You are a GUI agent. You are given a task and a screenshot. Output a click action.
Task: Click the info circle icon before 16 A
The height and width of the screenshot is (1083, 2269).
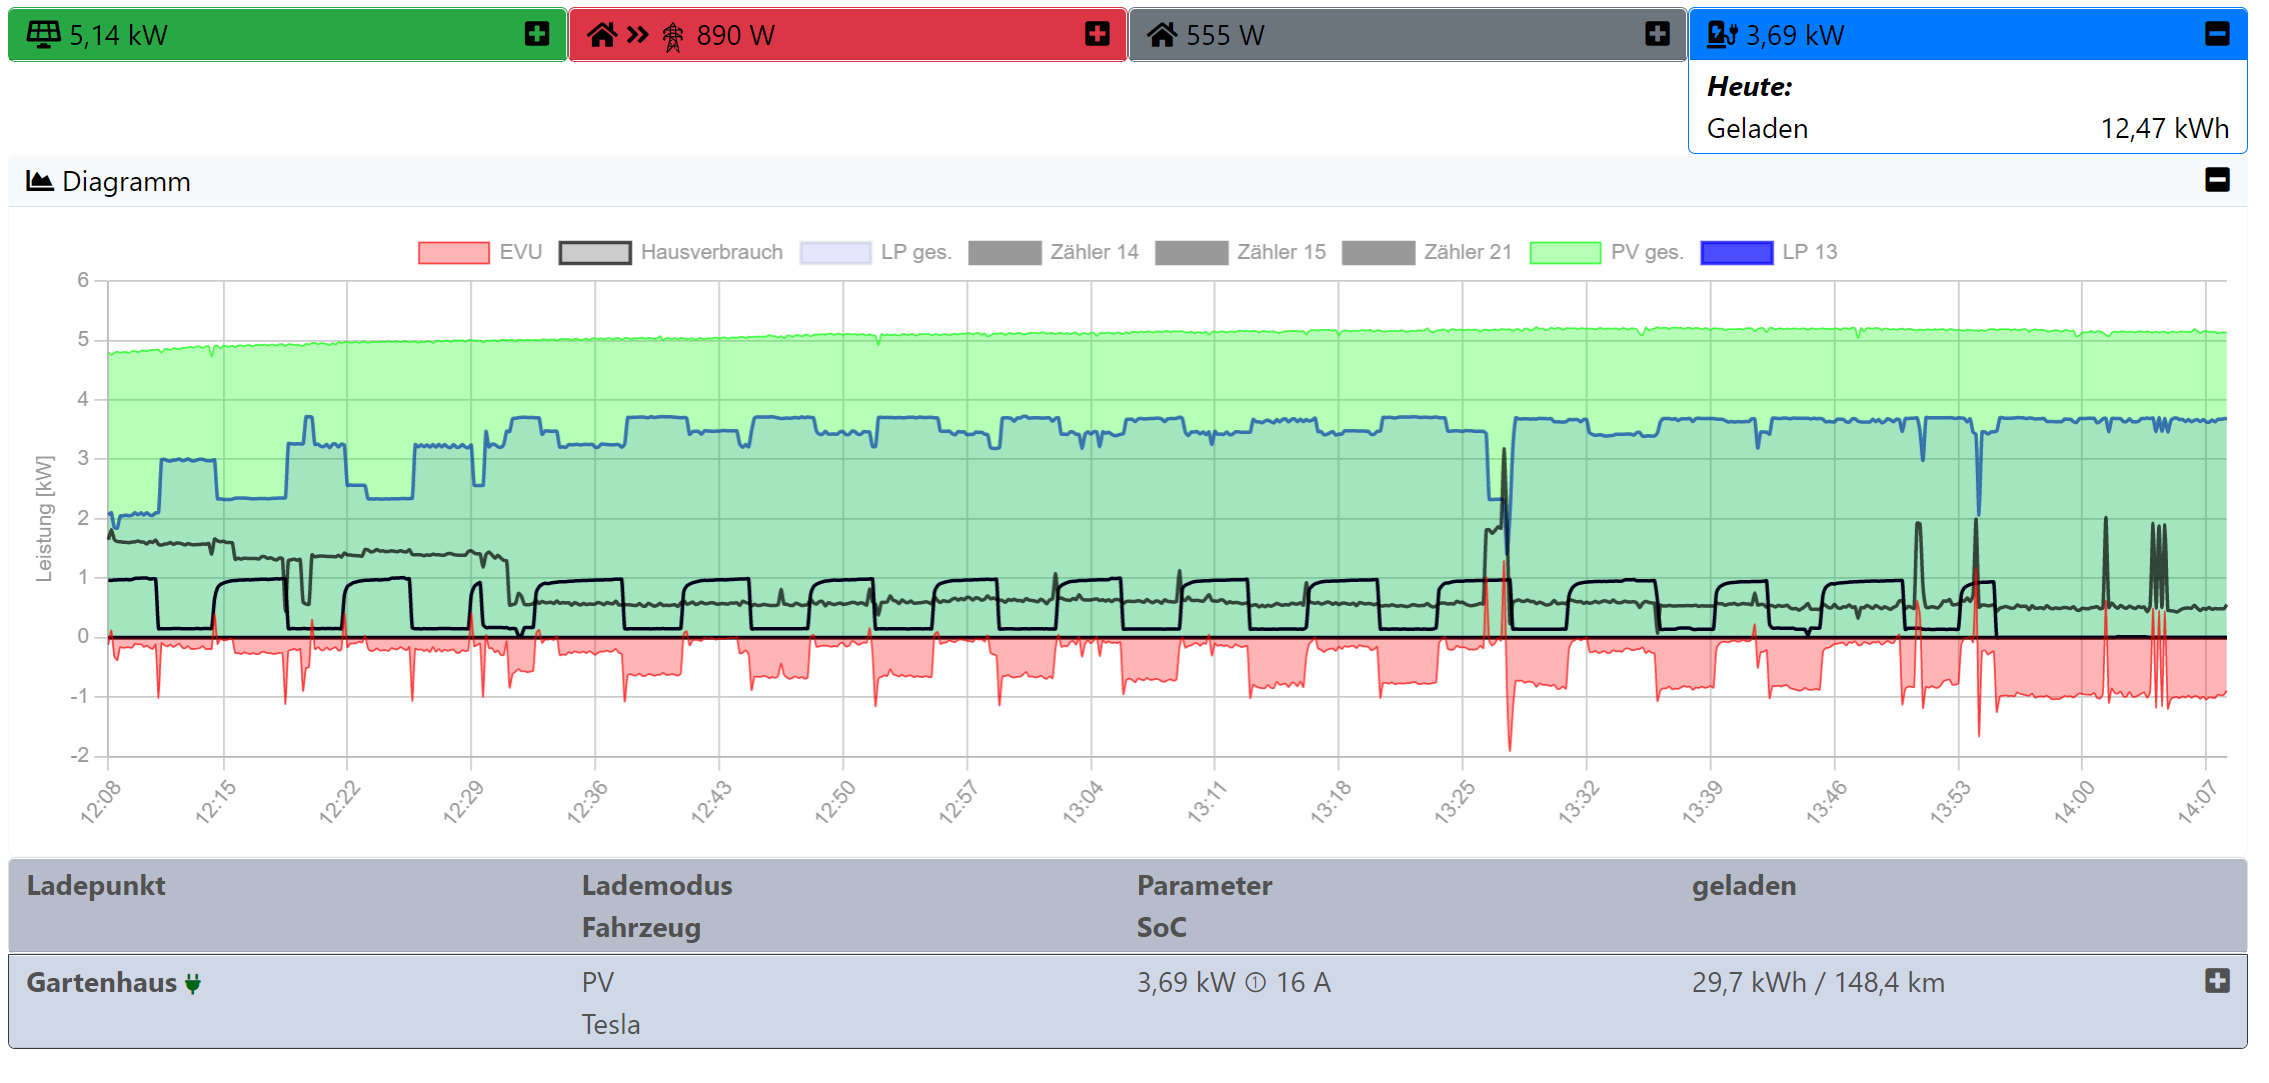[1255, 983]
